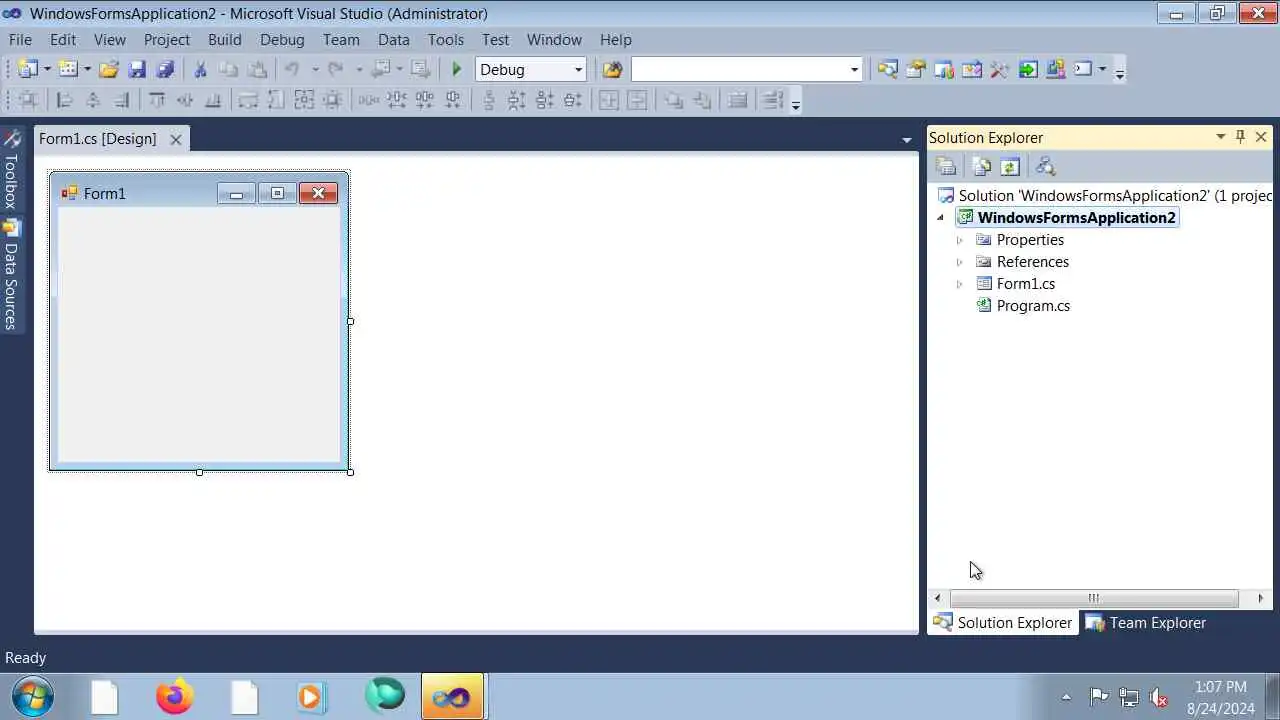This screenshot has height=720, width=1280.
Task: Click the Align Rights layout icon
Action: point(121,100)
